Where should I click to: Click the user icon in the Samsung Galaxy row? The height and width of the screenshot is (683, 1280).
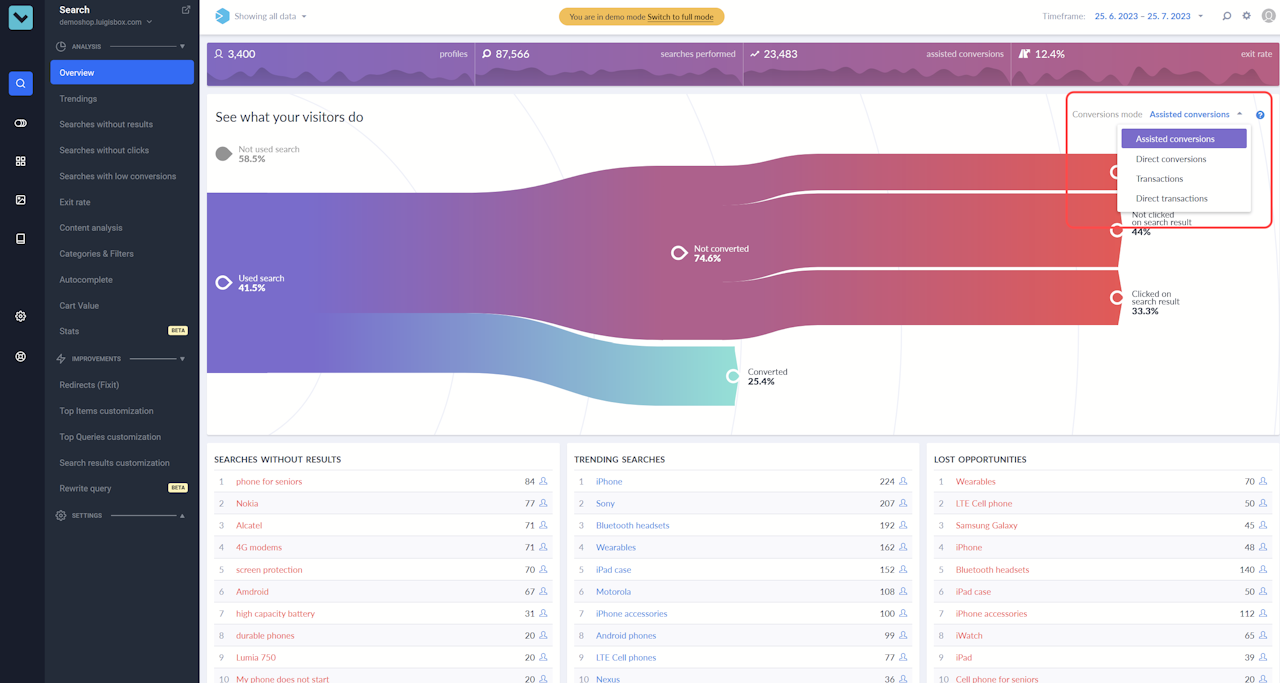pos(1263,525)
